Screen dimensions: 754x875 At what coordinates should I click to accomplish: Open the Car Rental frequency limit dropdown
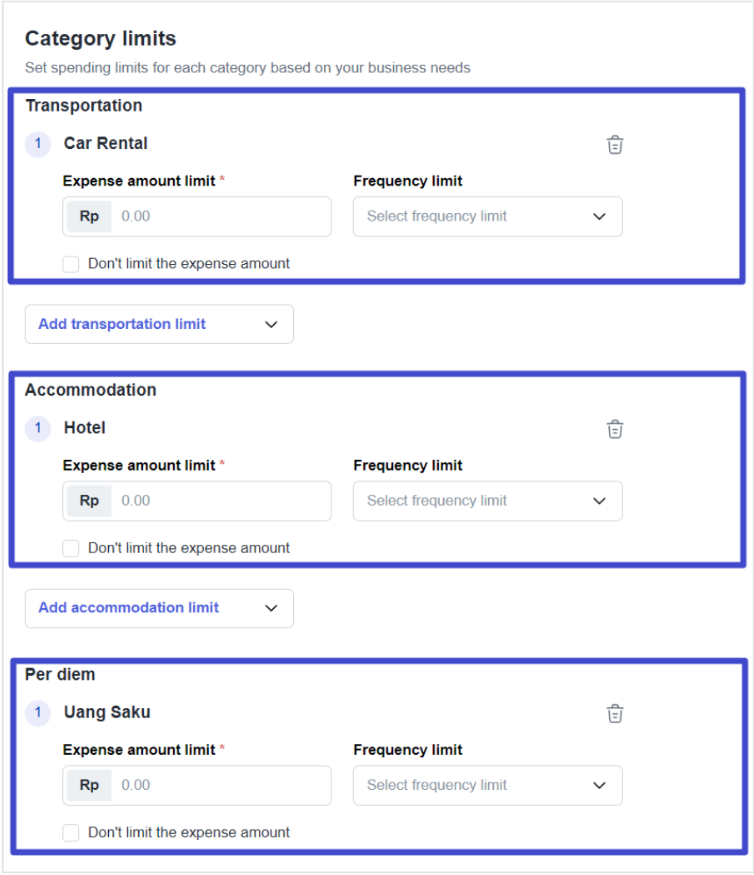[x=487, y=216]
